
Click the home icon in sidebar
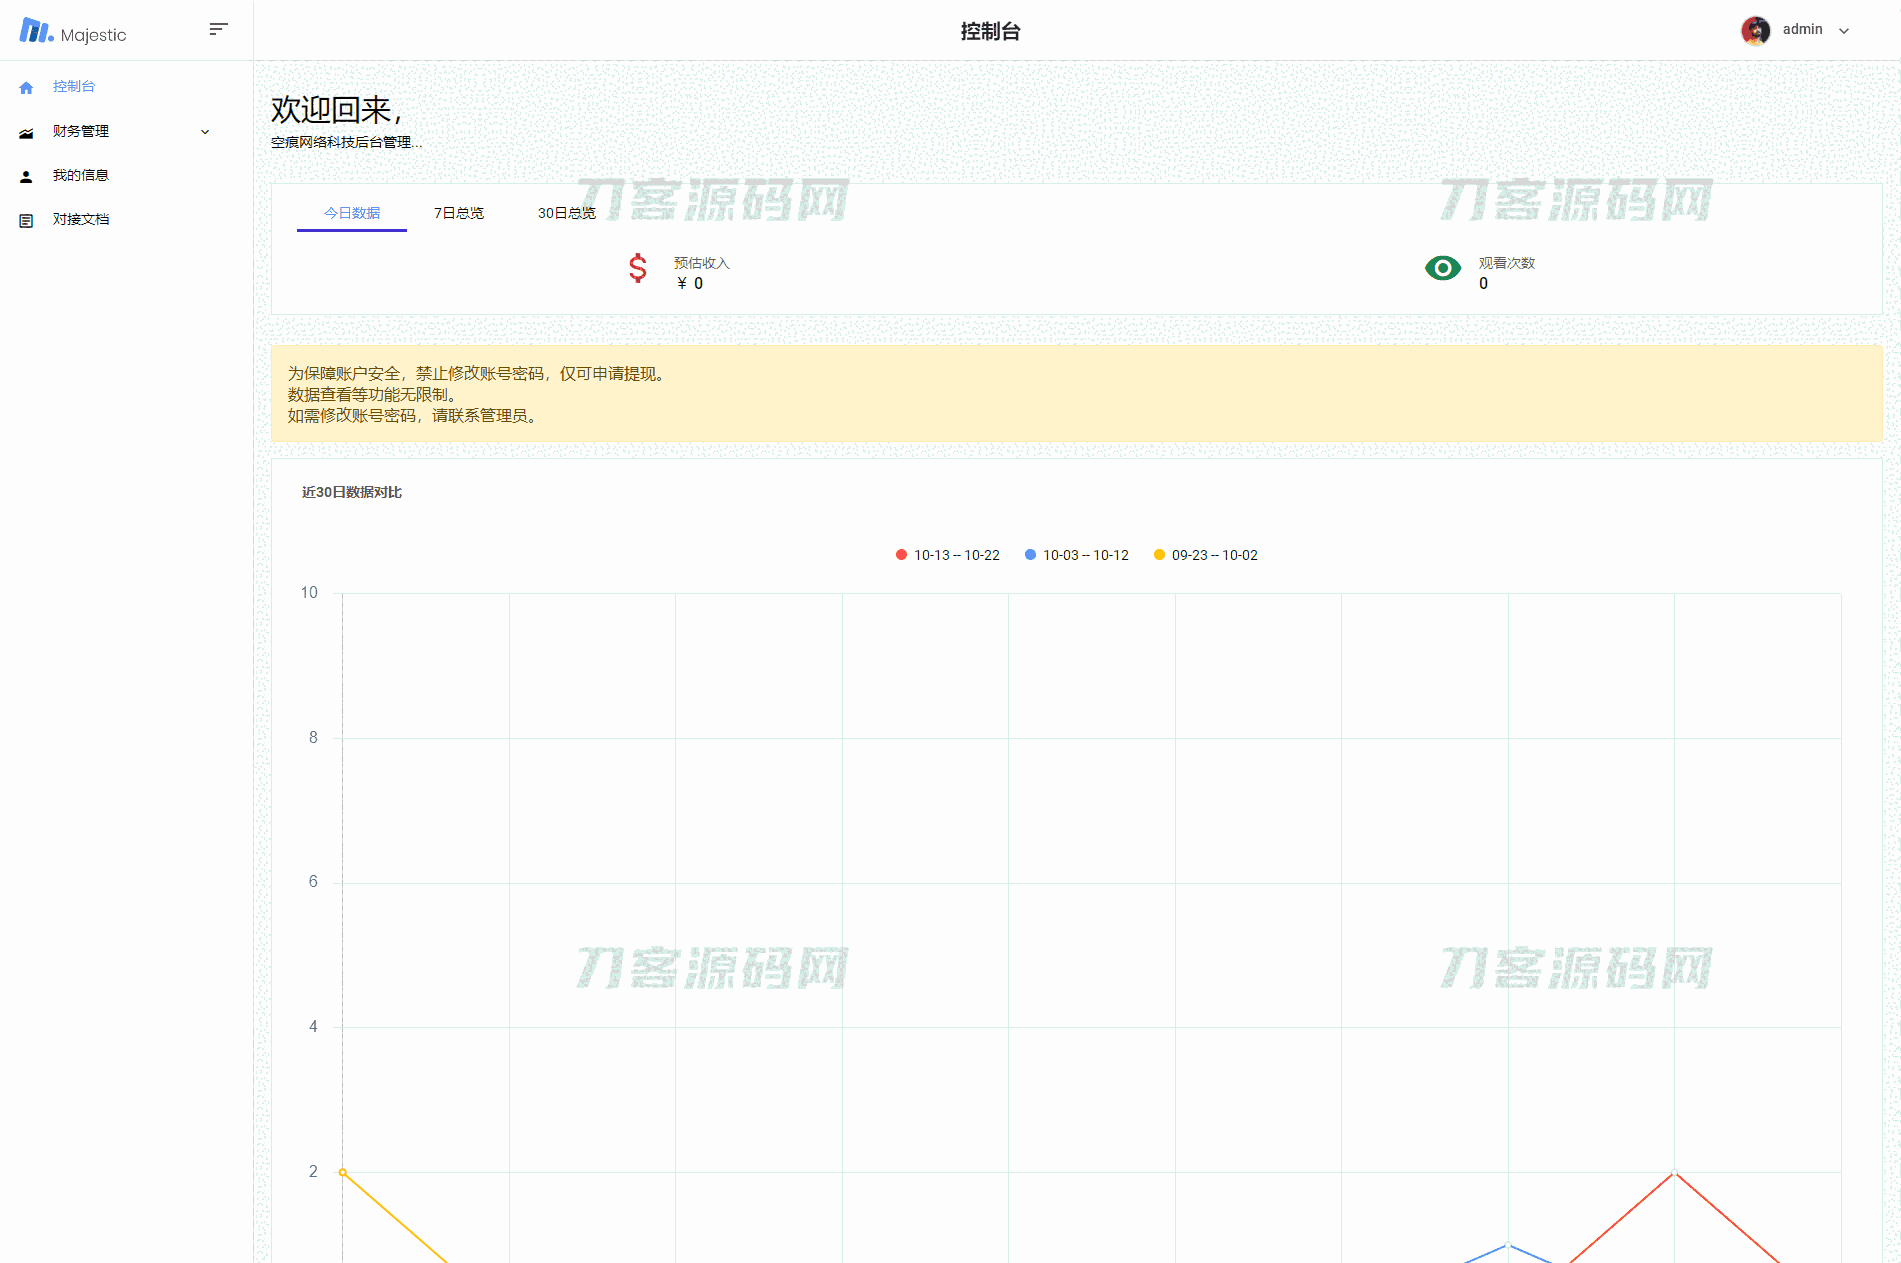27,88
